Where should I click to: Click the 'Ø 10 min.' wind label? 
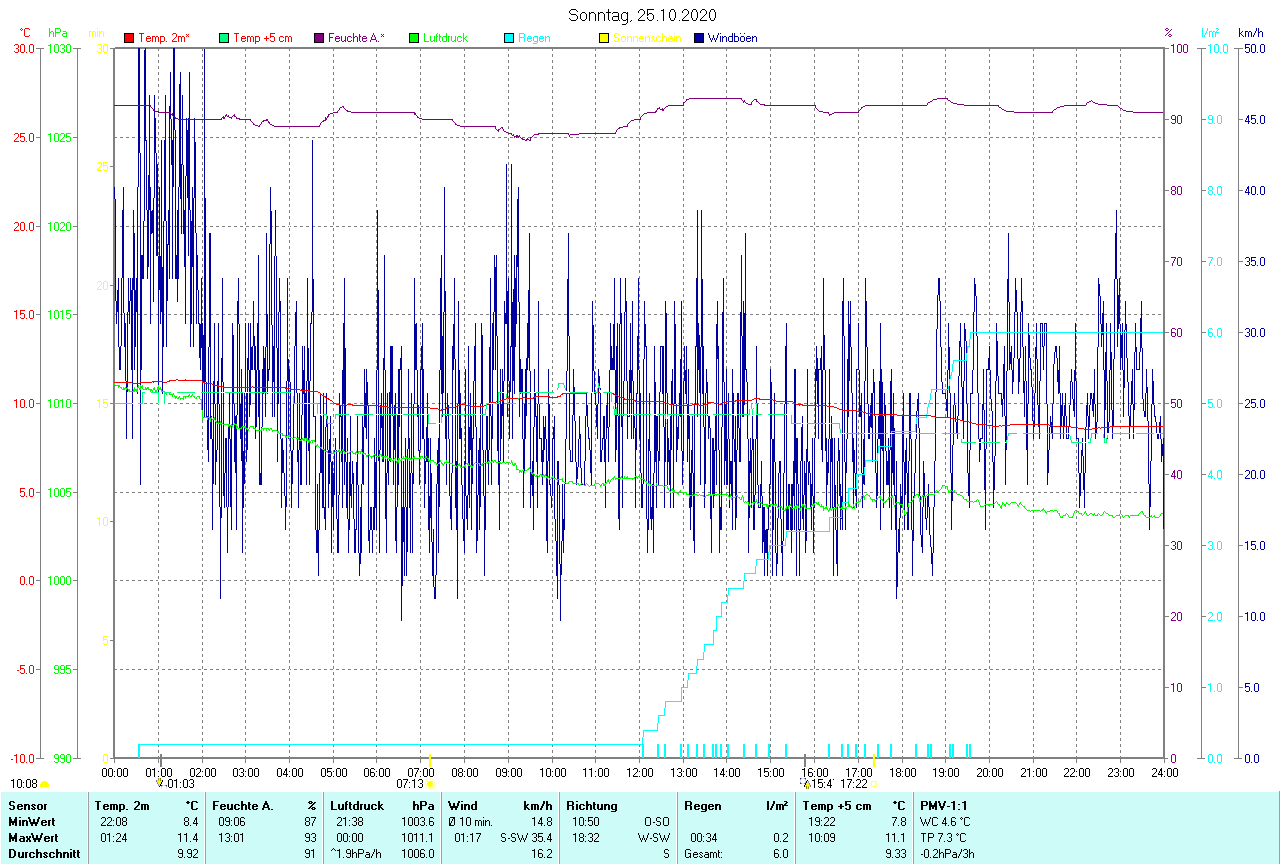click(x=471, y=822)
